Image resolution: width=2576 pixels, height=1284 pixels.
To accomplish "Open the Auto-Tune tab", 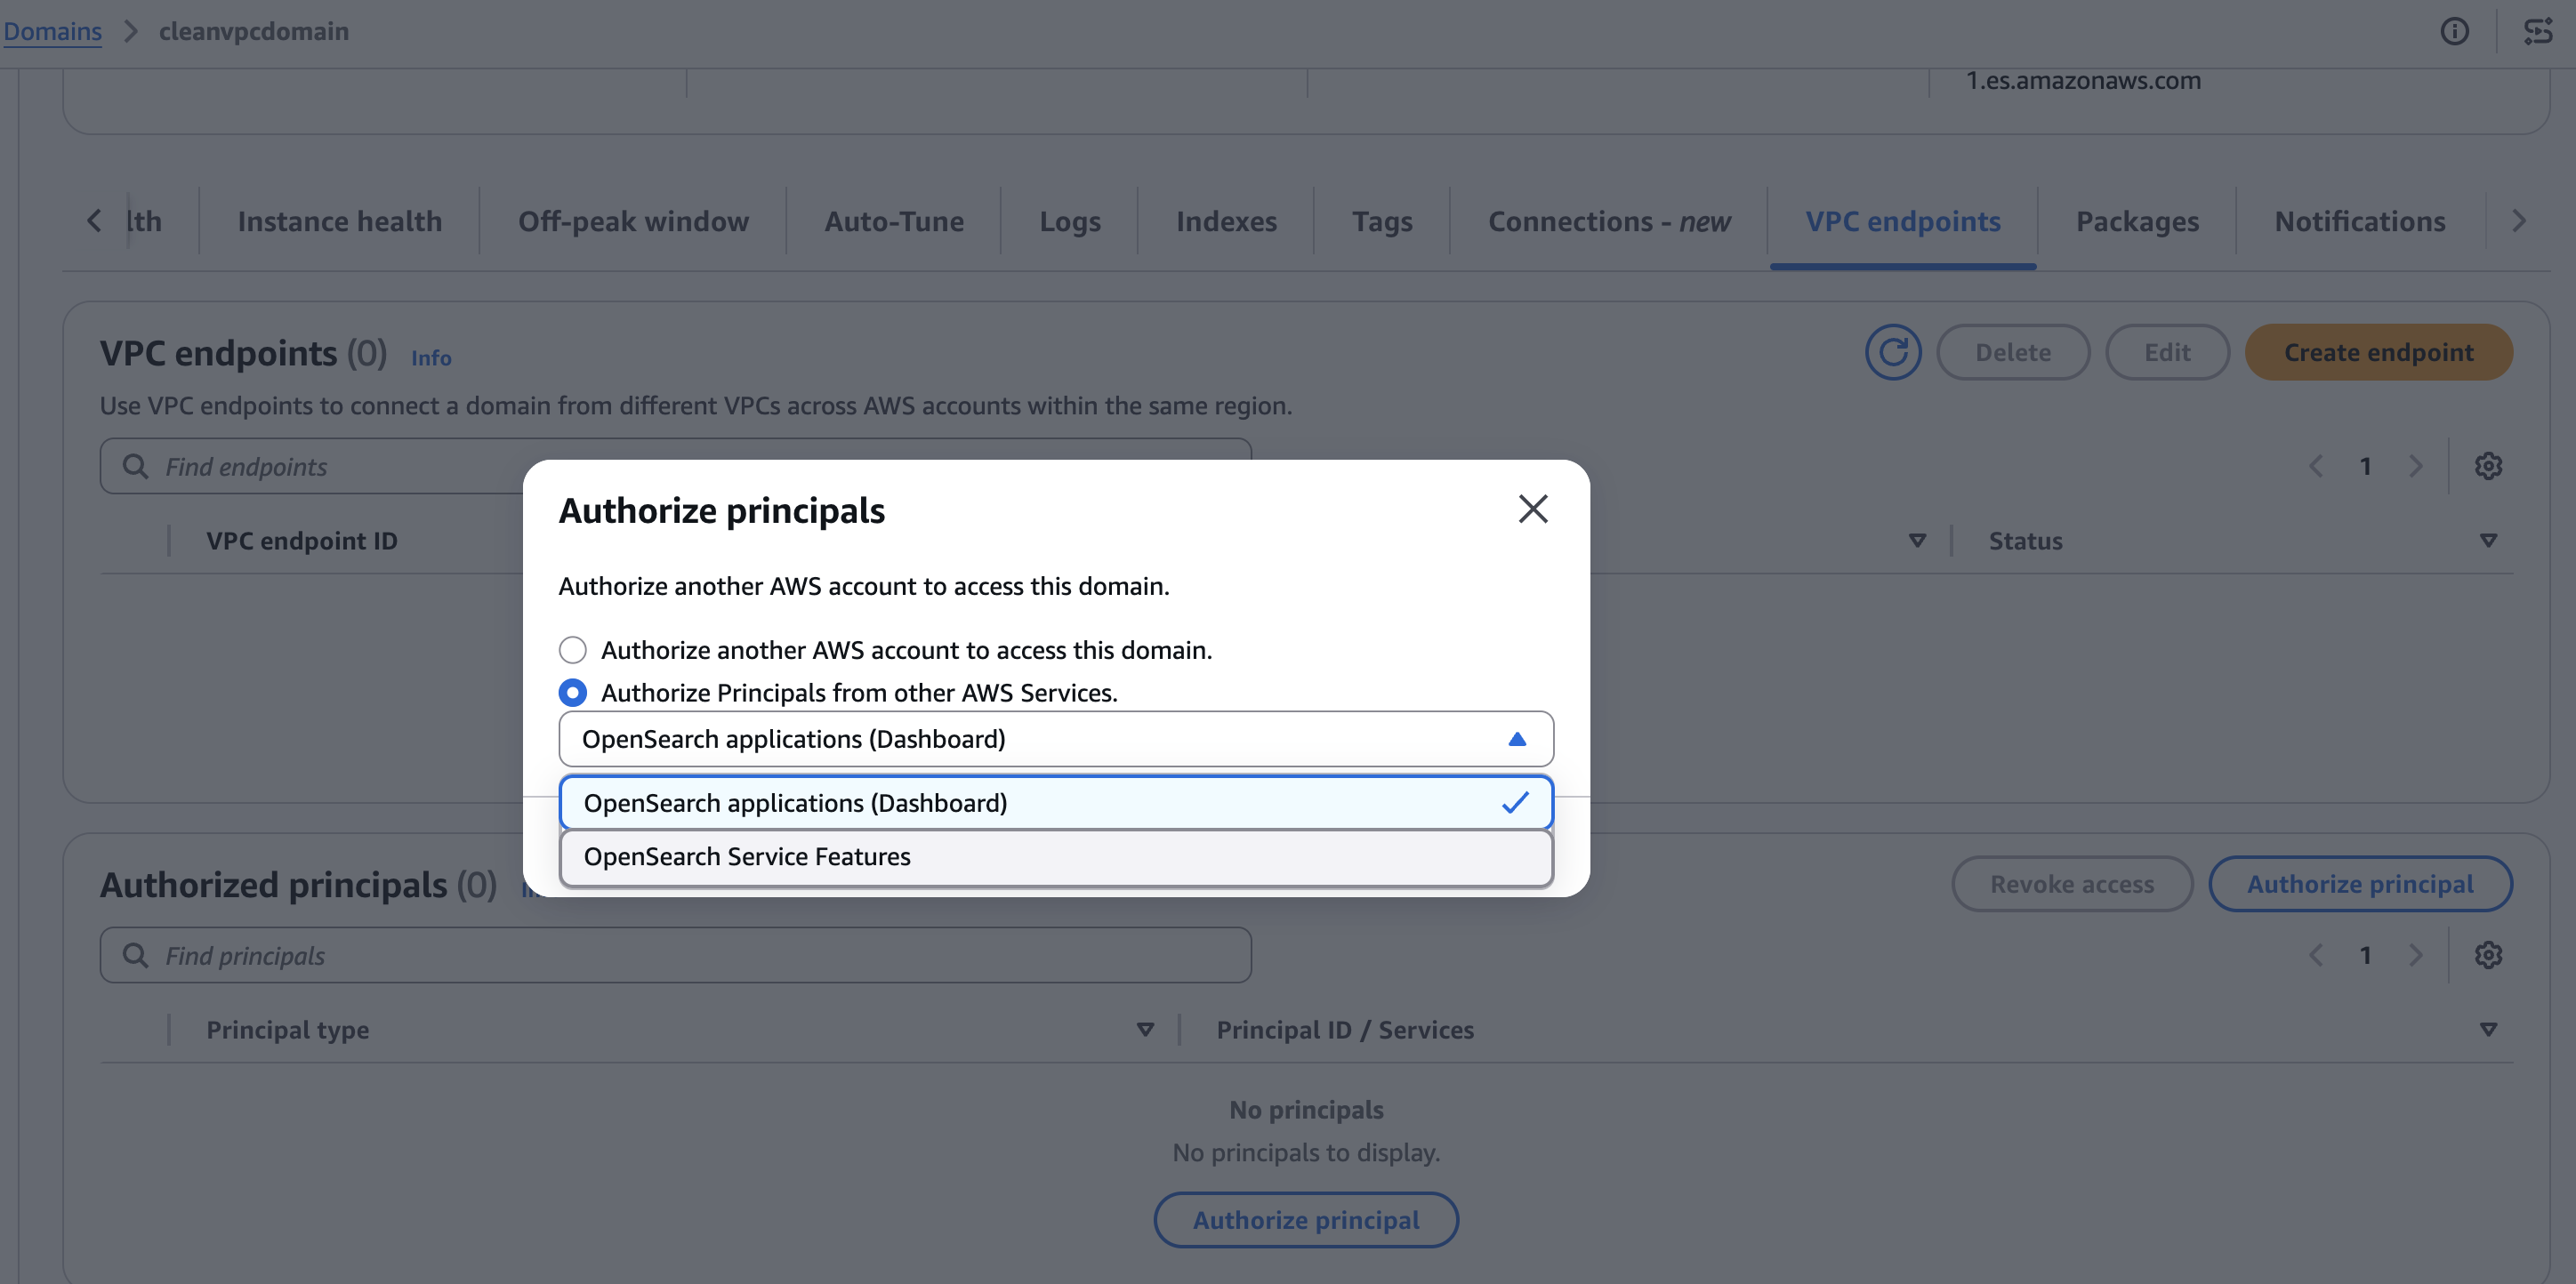I will tap(893, 221).
